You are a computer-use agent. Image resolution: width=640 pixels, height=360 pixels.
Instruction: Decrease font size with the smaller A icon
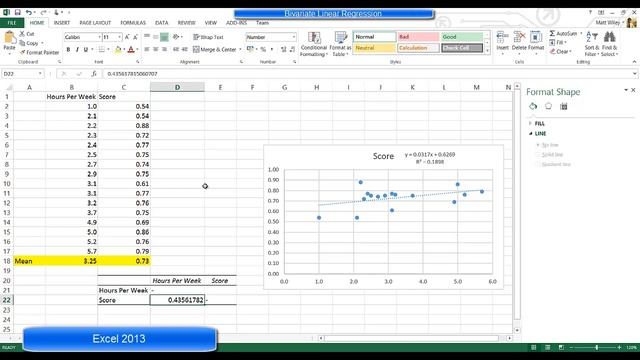136,37
